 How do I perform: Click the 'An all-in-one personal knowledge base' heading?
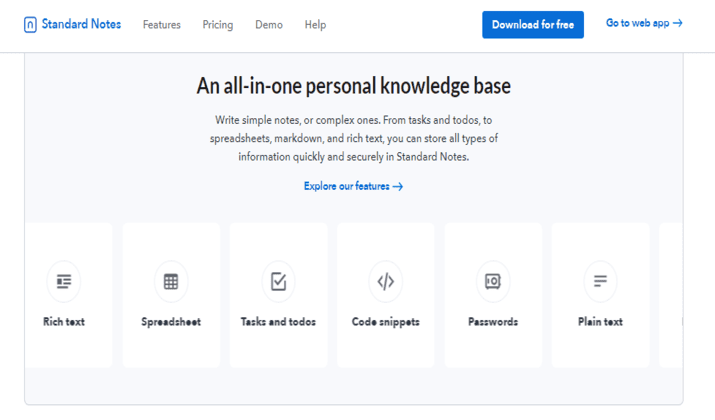(x=353, y=86)
